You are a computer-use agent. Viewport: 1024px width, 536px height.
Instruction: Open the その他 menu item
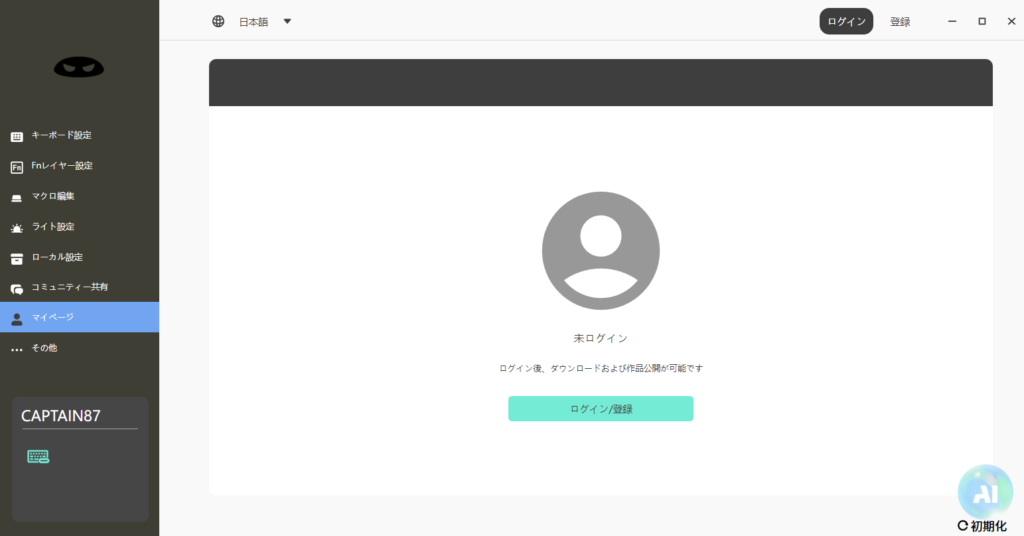click(45, 348)
